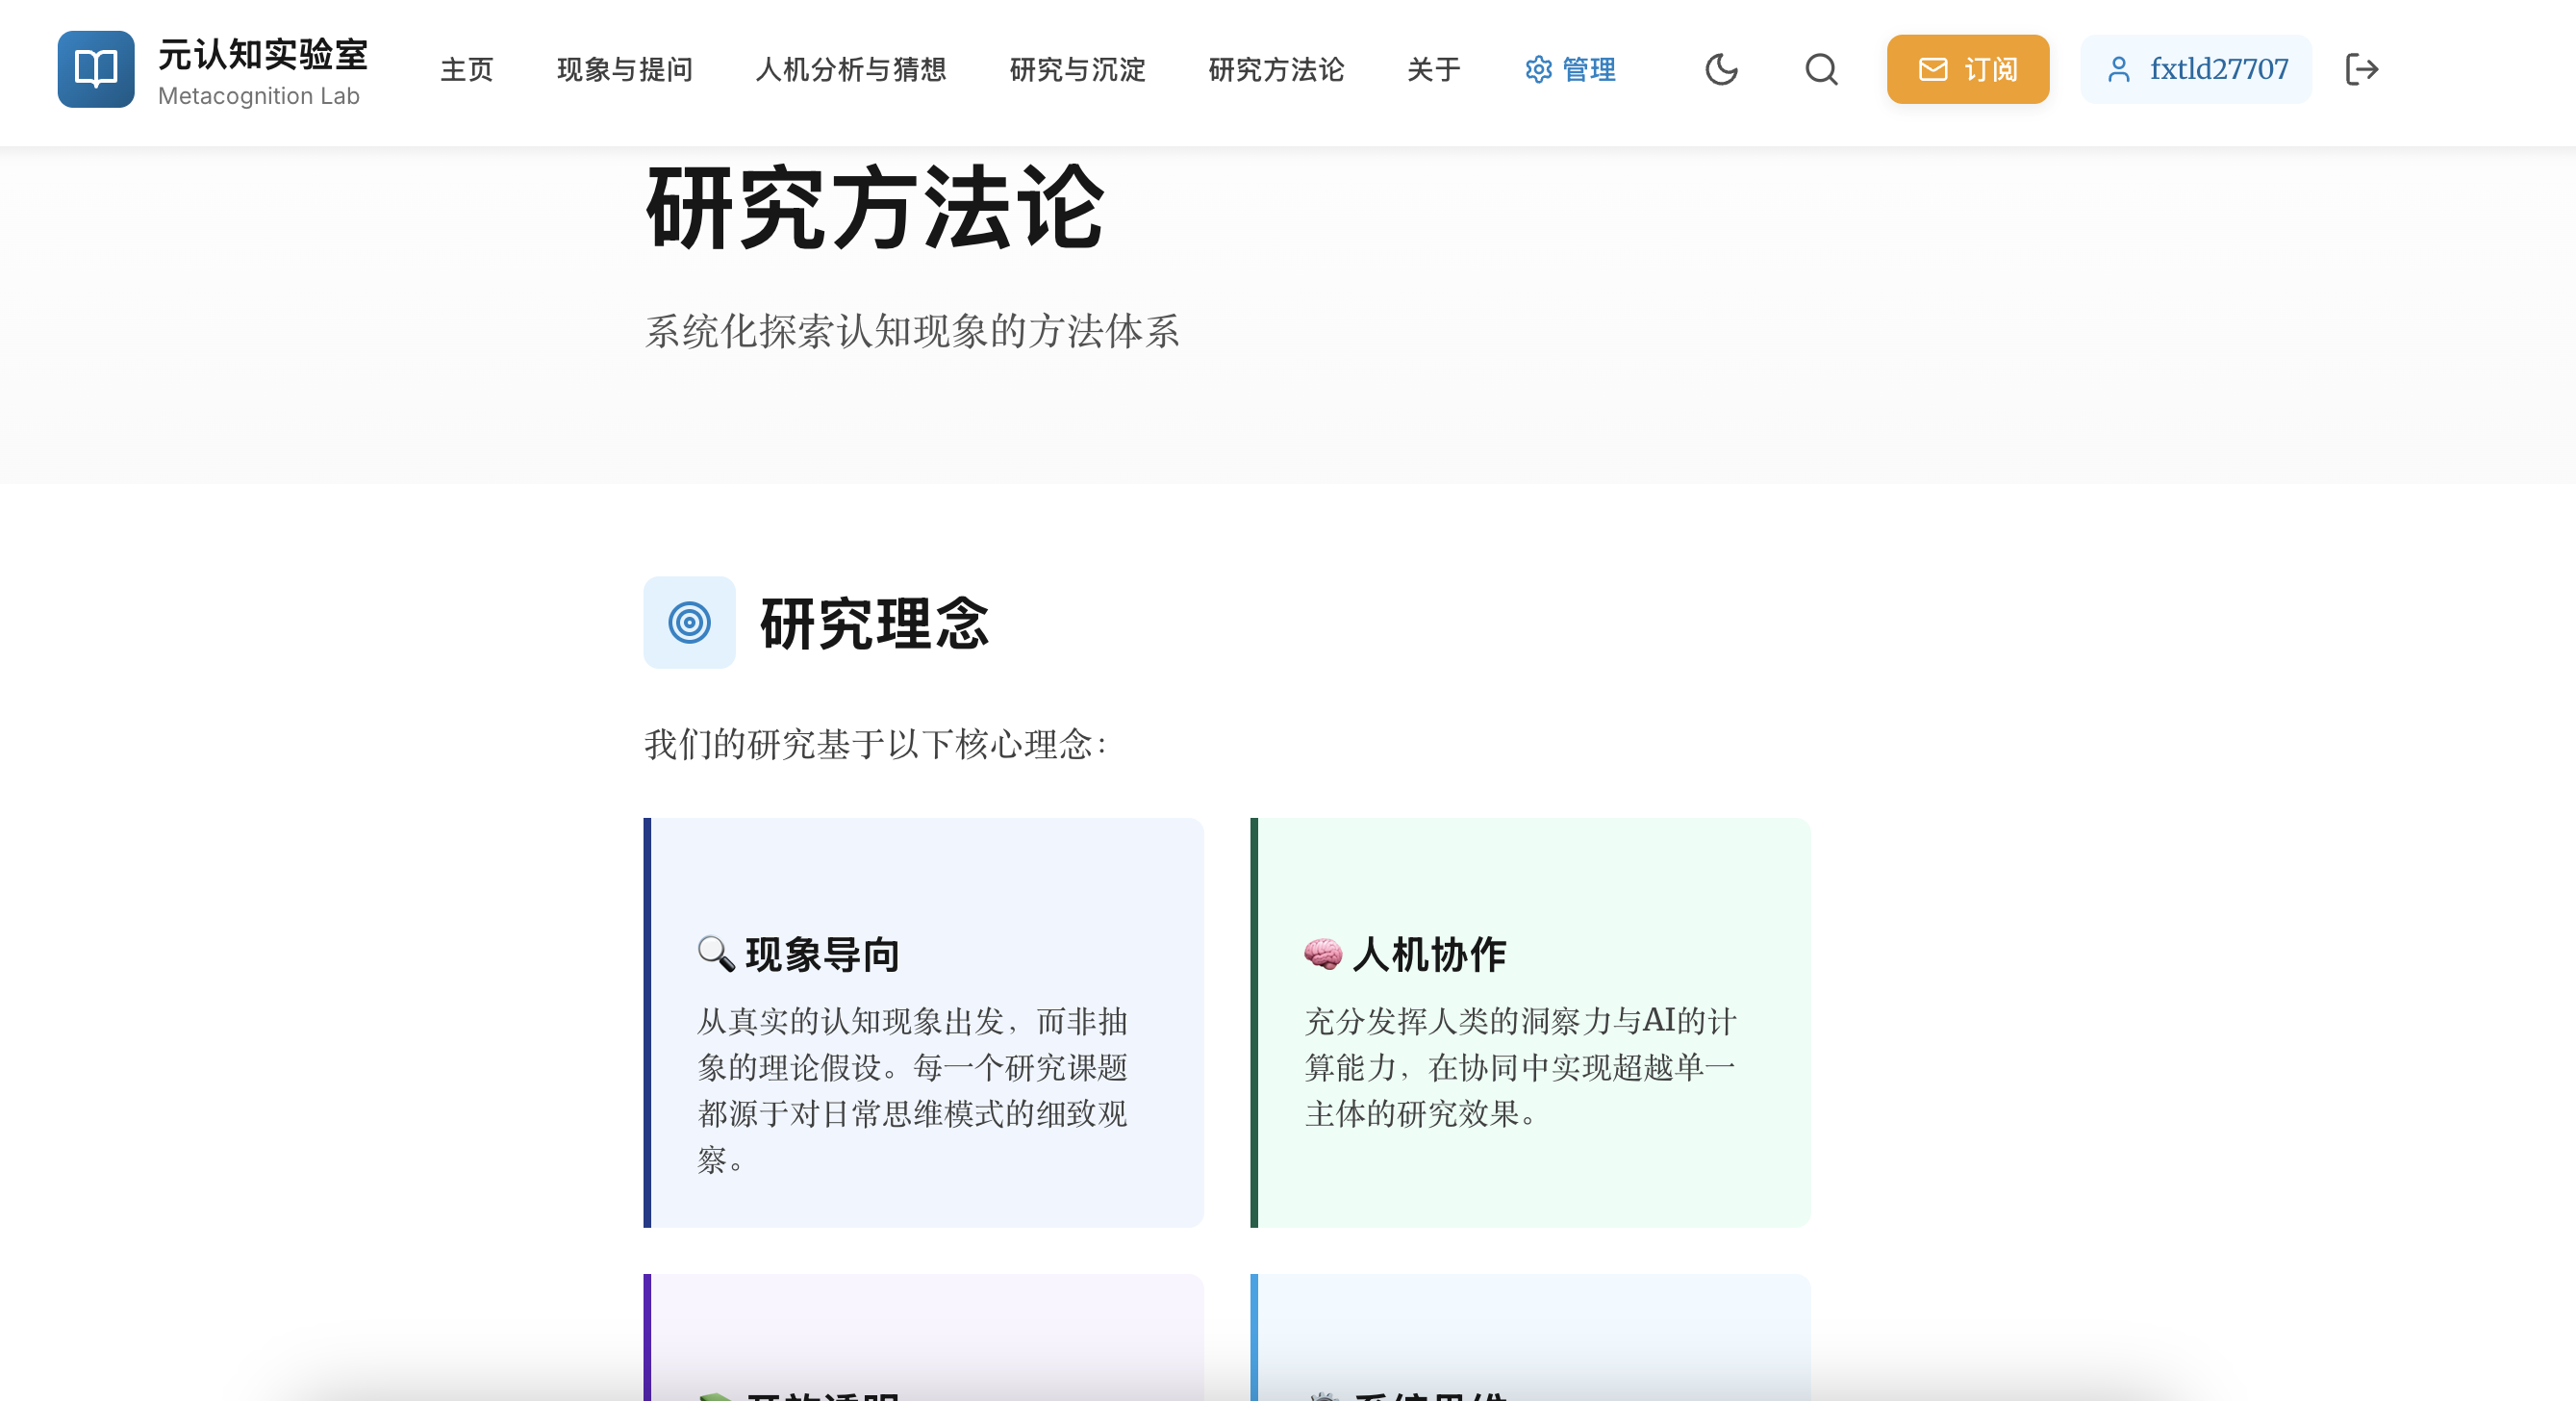Open search with magnifier icon
This screenshot has width=2576, height=1401.
coord(1821,69)
